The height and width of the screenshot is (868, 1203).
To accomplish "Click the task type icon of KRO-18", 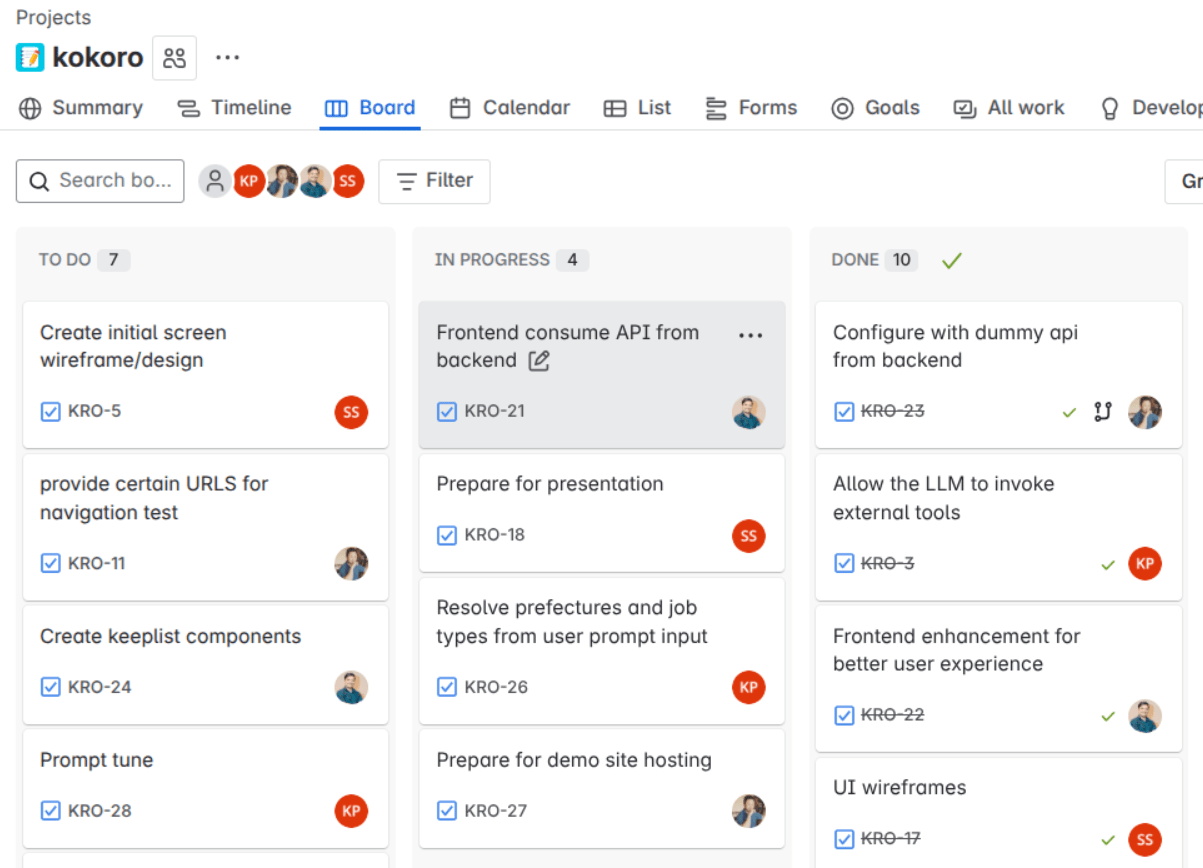I will [x=447, y=535].
